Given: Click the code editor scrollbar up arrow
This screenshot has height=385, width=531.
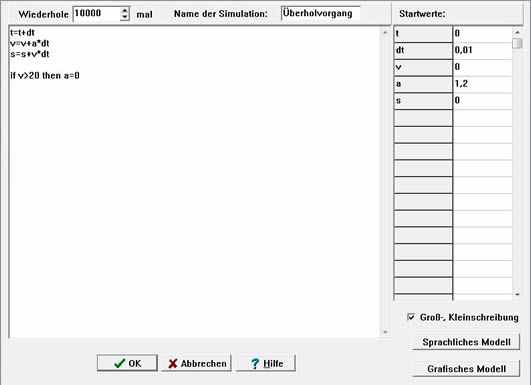Looking at the screenshot, I should 385,33.
